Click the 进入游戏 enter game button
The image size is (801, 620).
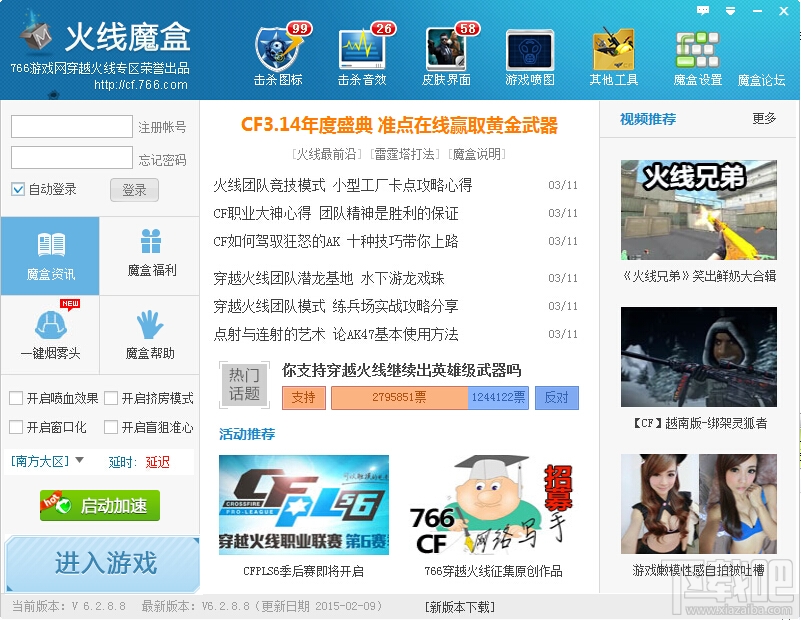[103, 563]
